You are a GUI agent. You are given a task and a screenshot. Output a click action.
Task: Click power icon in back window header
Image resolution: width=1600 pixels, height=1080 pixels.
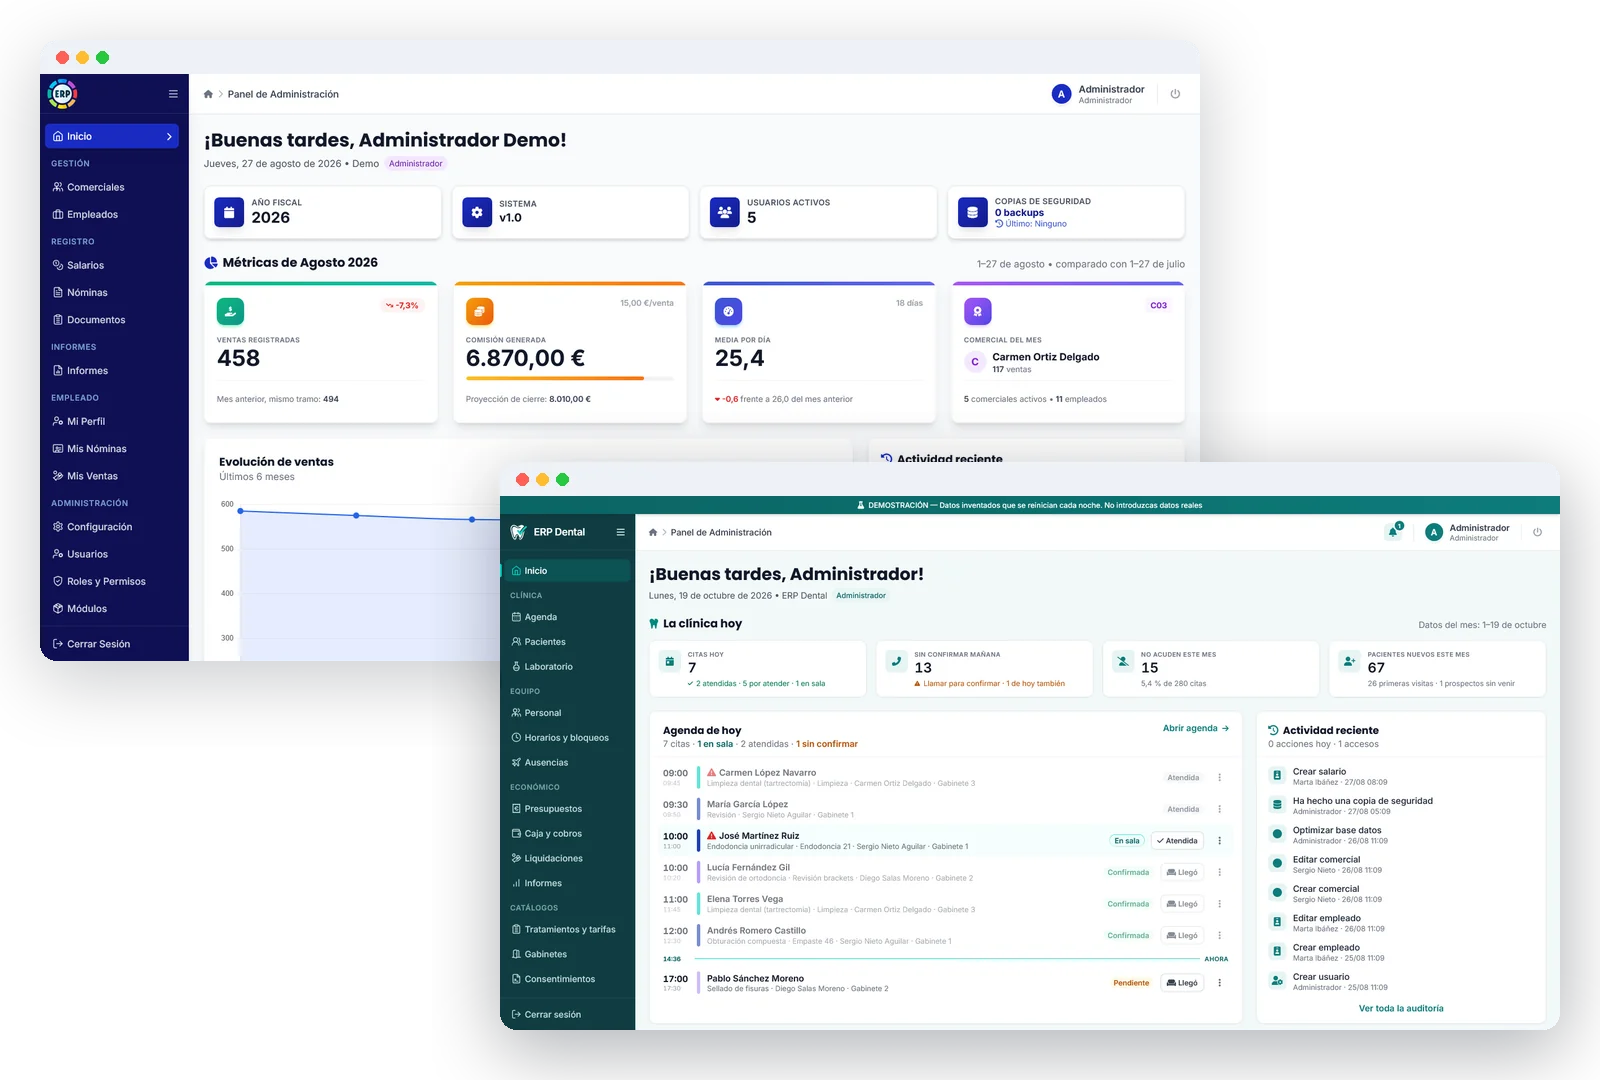click(x=1175, y=94)
